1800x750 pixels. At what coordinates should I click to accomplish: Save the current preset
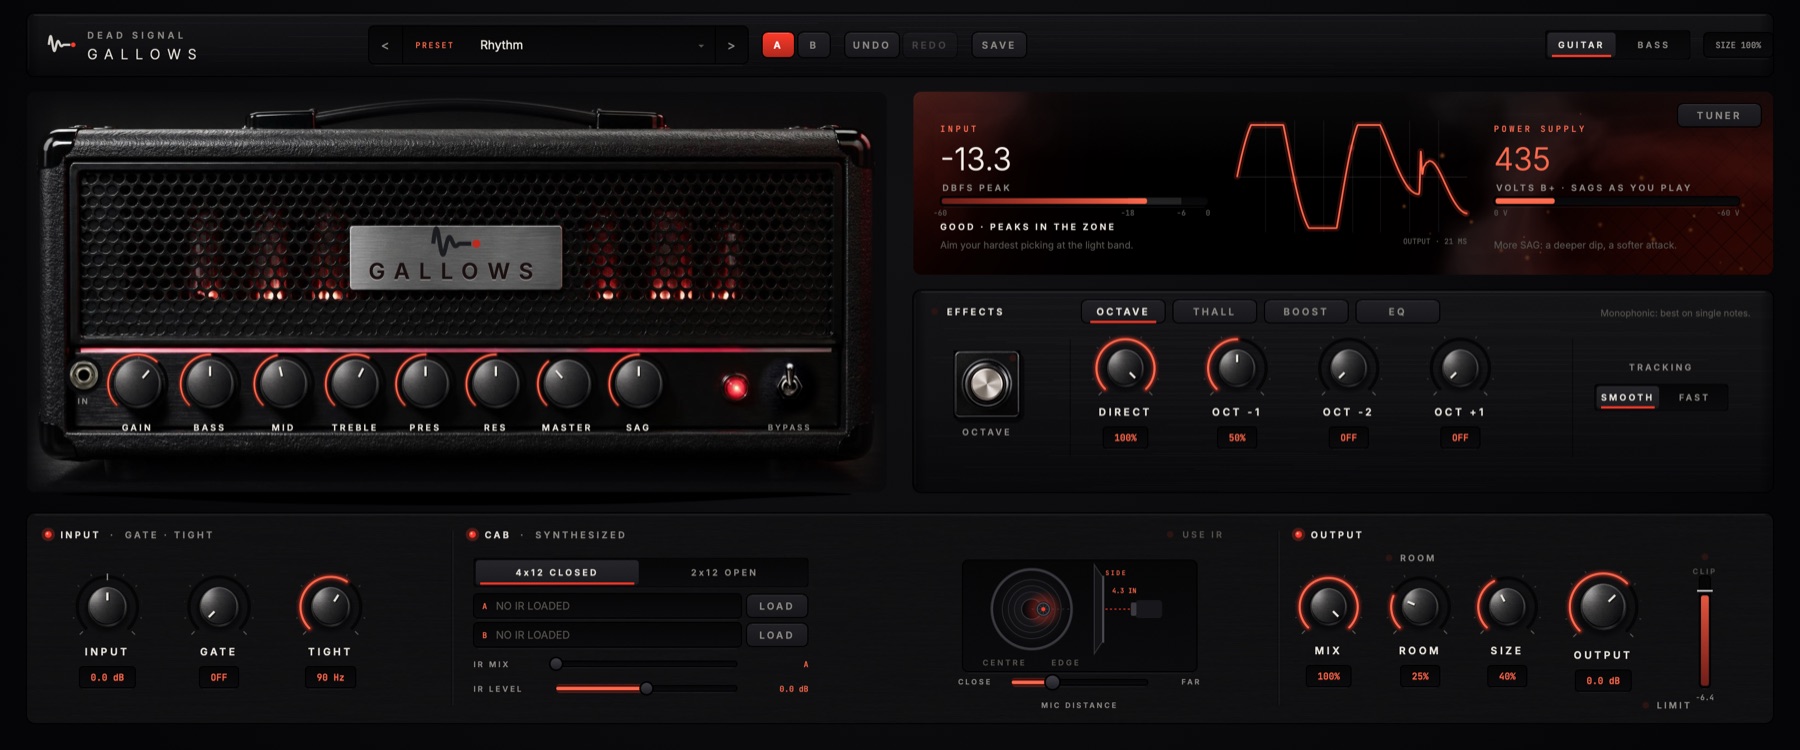998,45
